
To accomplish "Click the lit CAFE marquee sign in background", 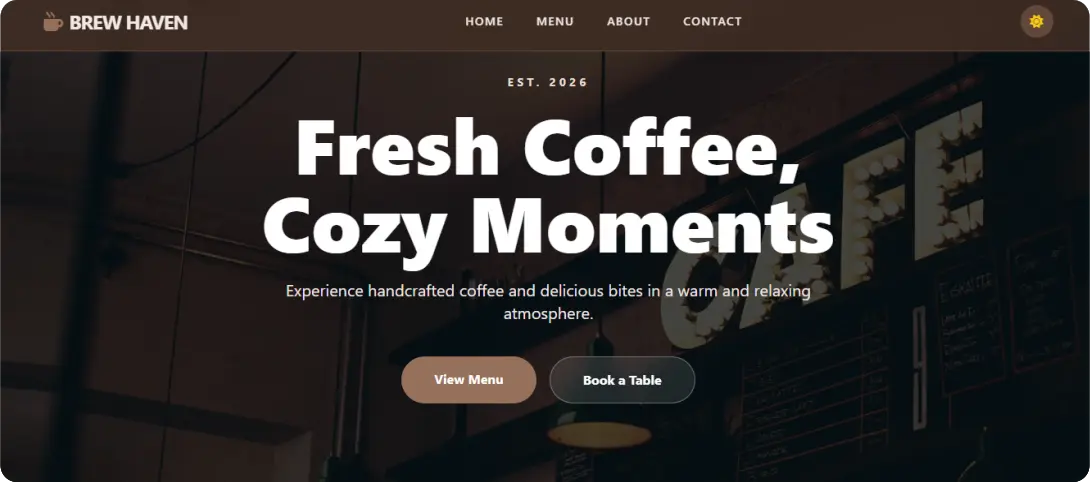I will (822, 223).
